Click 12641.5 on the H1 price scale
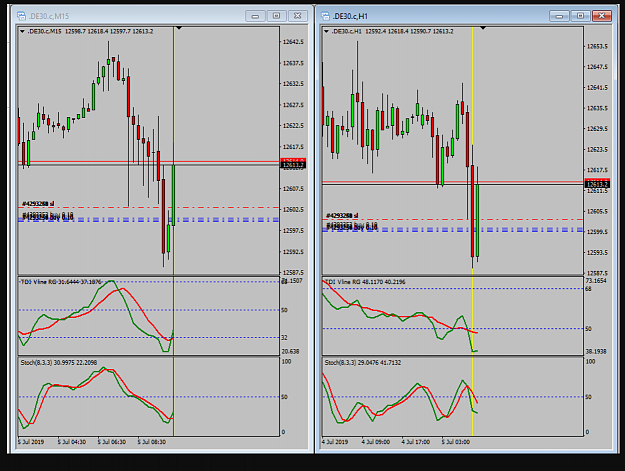 (597, 87)
